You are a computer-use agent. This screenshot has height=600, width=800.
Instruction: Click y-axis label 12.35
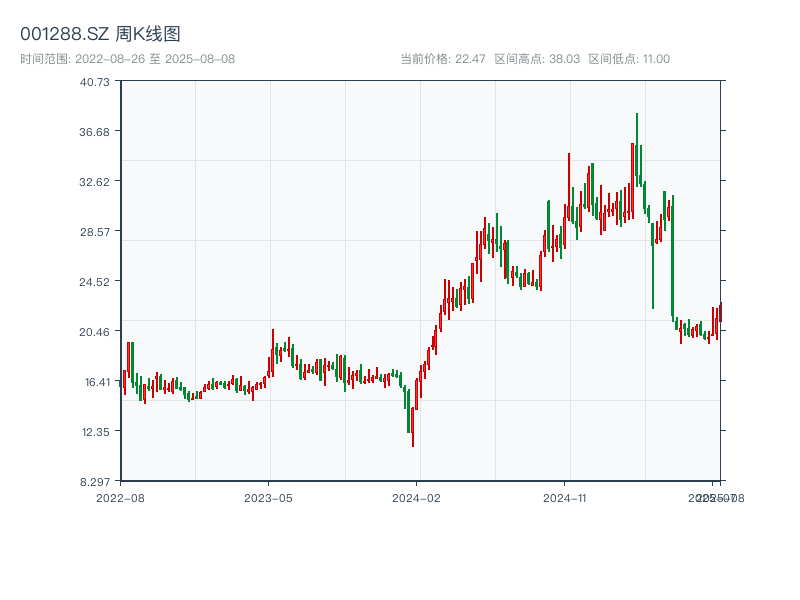[96, 432]
